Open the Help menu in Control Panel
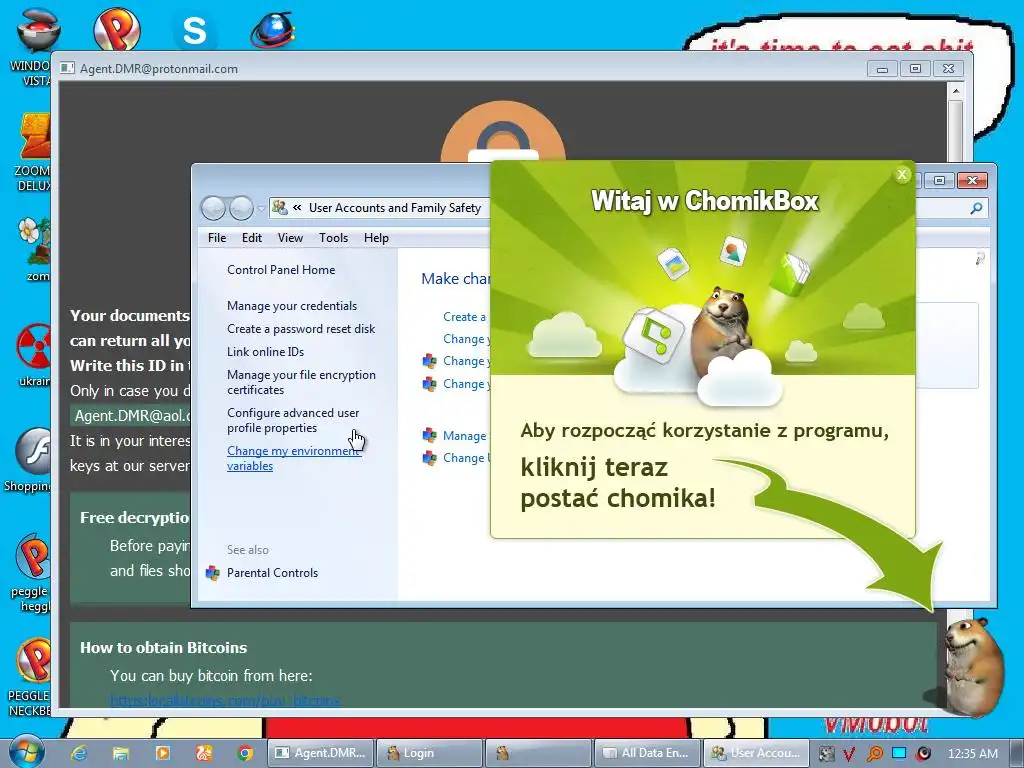Screen dimensions: 1024x768 point(376,238)
